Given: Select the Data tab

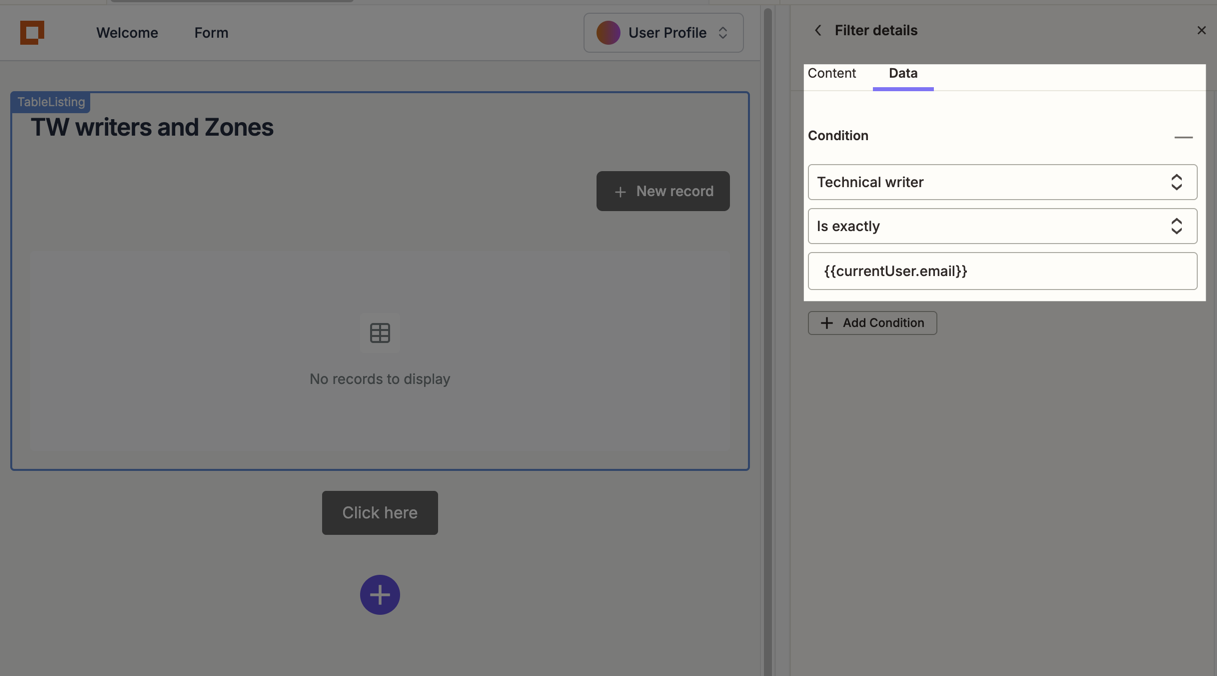Looking at the screenshot, I should [x=903, y=74].
